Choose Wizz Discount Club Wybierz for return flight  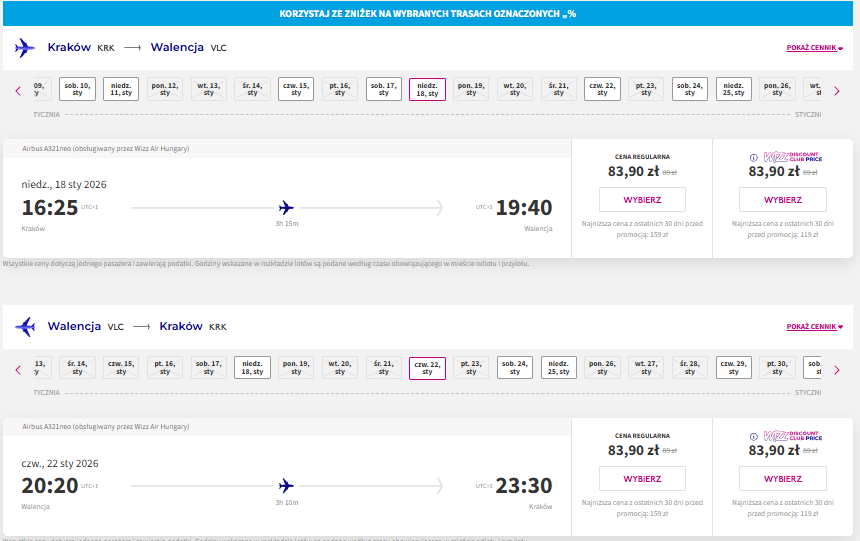coord(783,478)
